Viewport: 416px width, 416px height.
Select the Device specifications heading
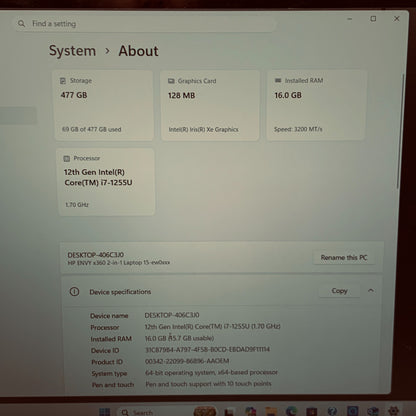click(x=120, y=292)
